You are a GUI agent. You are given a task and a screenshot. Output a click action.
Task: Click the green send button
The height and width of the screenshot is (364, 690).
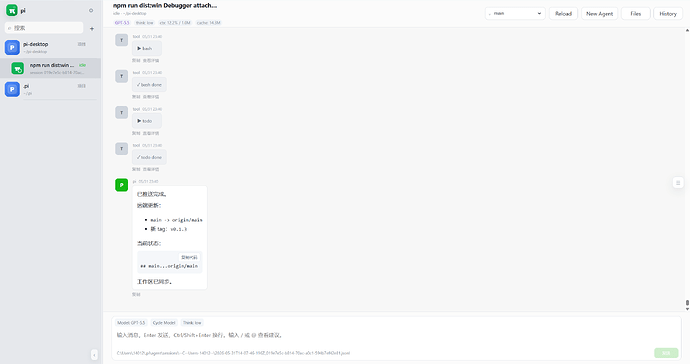[666, 353]
